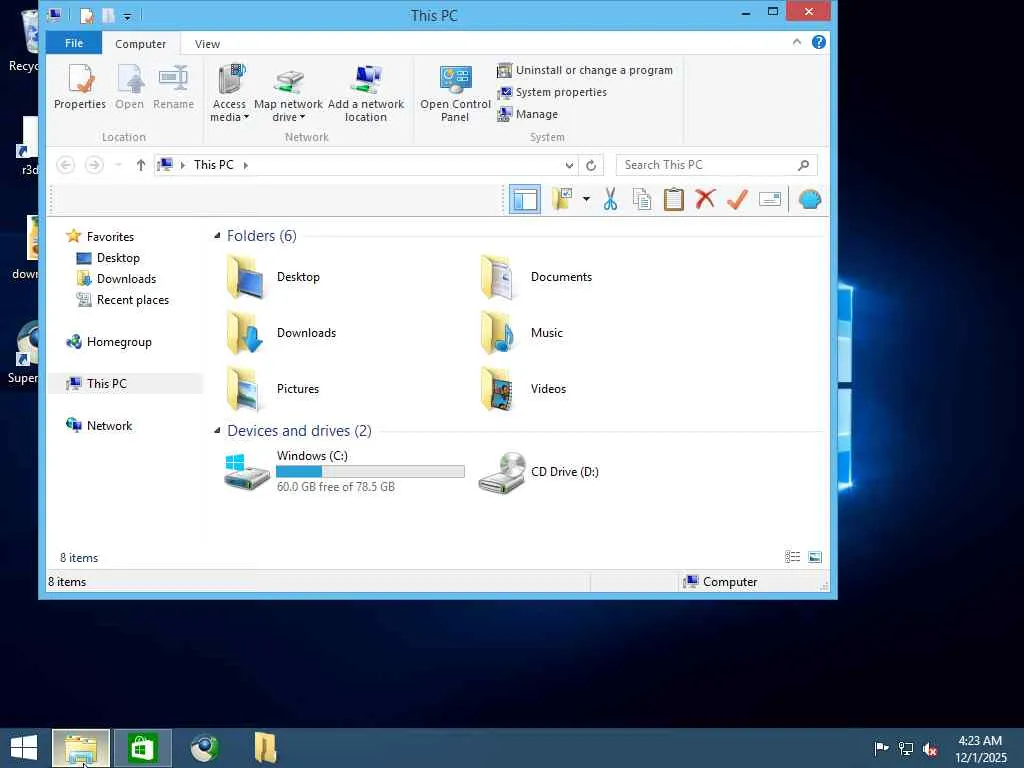
Task: Click the chevron after This PC in the address bar
Action: (x=246, y=165)
